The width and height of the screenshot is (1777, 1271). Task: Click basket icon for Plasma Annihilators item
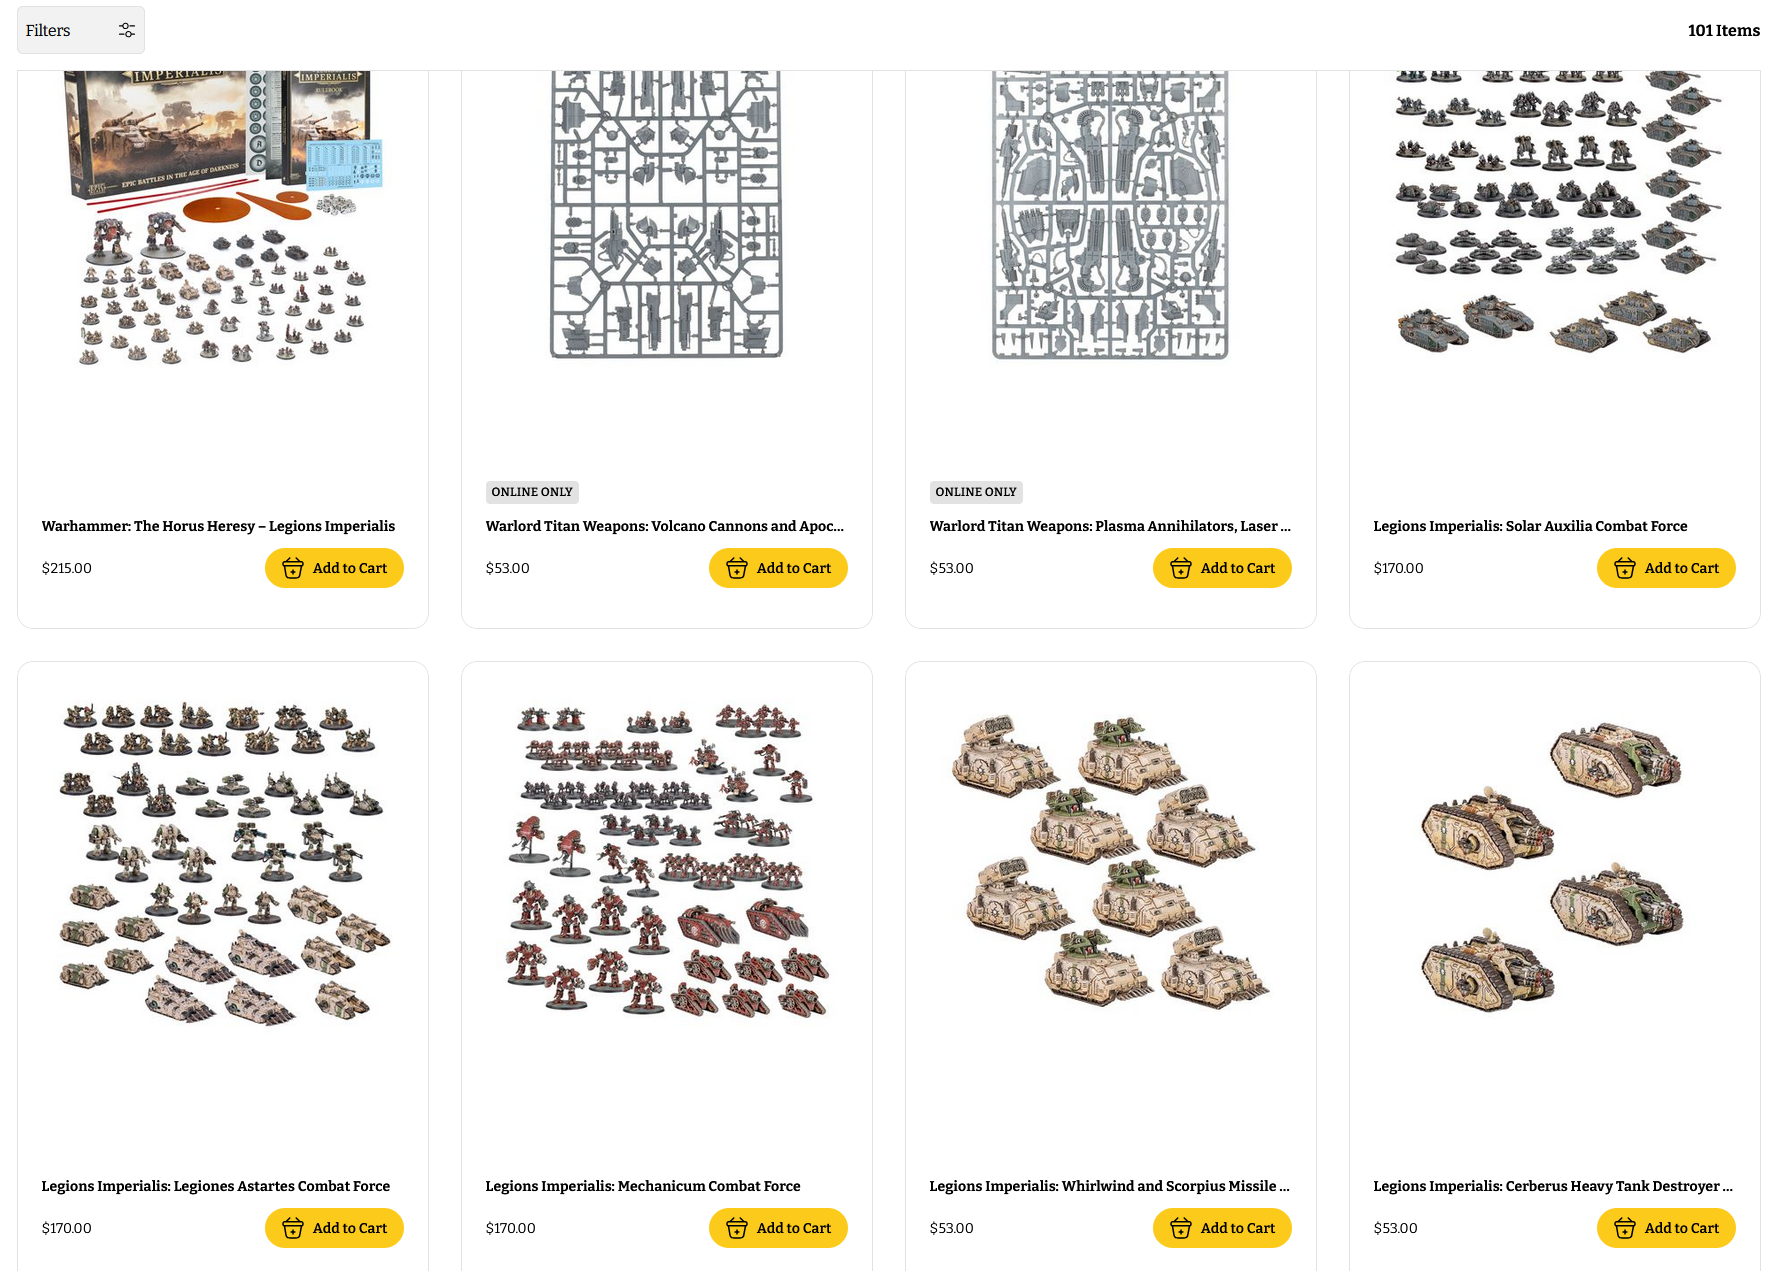point(1181,568)
